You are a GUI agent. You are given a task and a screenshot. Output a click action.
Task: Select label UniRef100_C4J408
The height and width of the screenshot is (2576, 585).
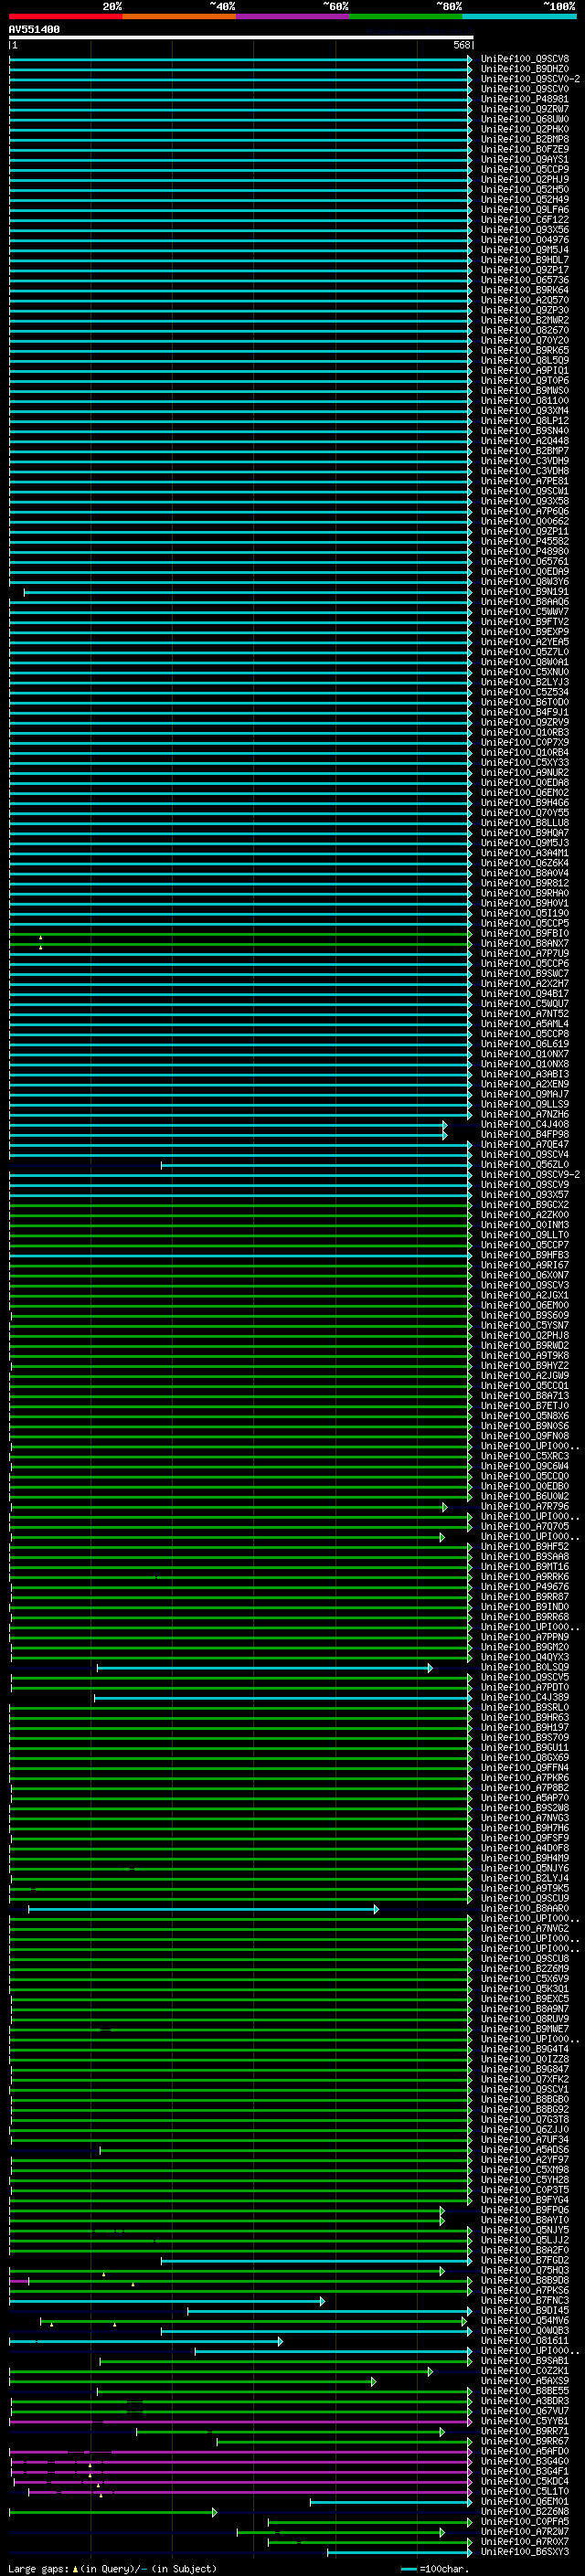pos(525,1124)
